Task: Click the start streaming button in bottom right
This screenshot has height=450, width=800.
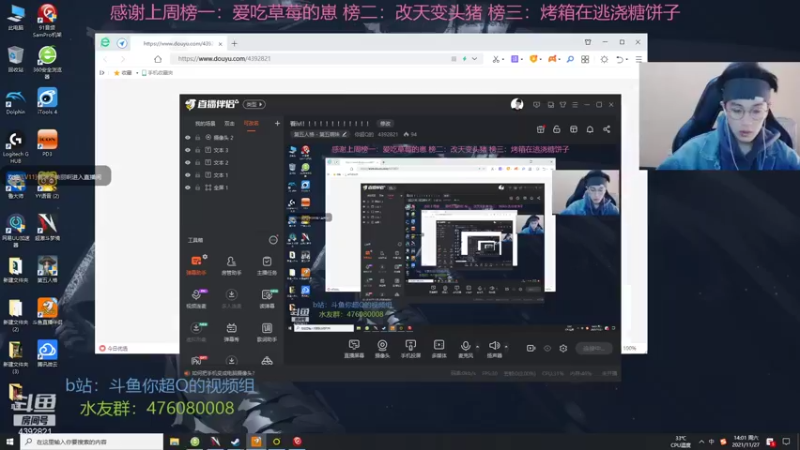Action: 594,348
